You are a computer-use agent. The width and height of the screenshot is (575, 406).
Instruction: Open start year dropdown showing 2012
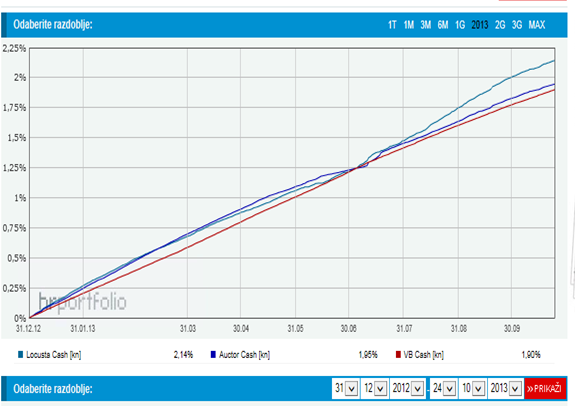tap(407, 388)
